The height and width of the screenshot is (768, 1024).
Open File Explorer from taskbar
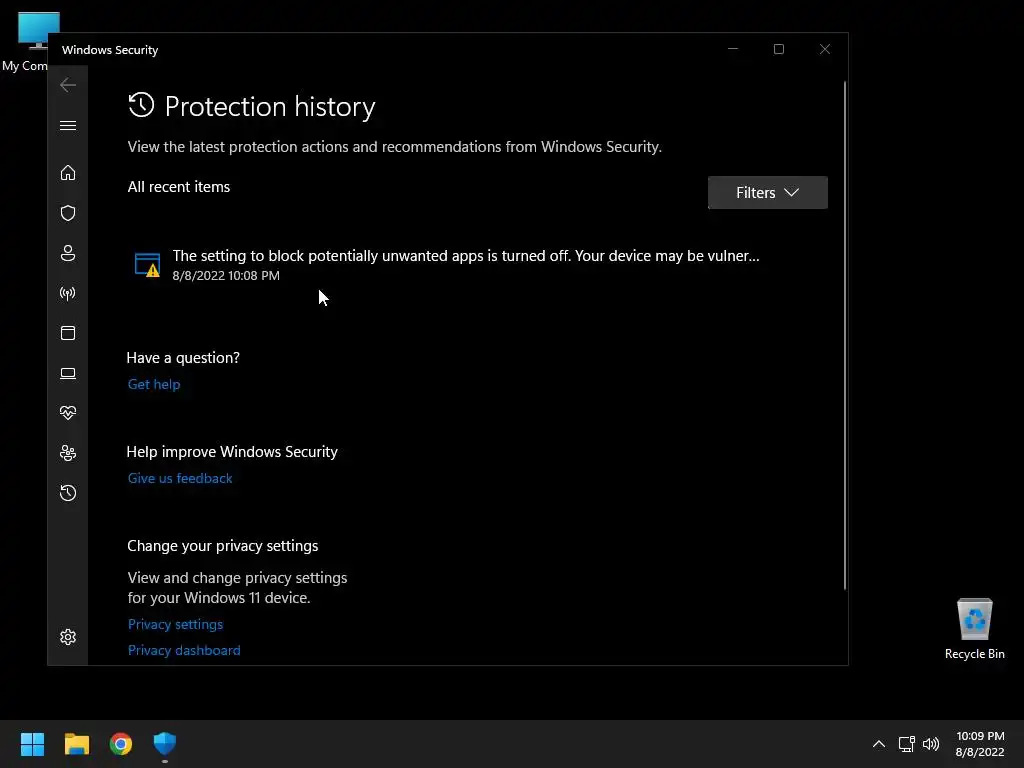76,744
